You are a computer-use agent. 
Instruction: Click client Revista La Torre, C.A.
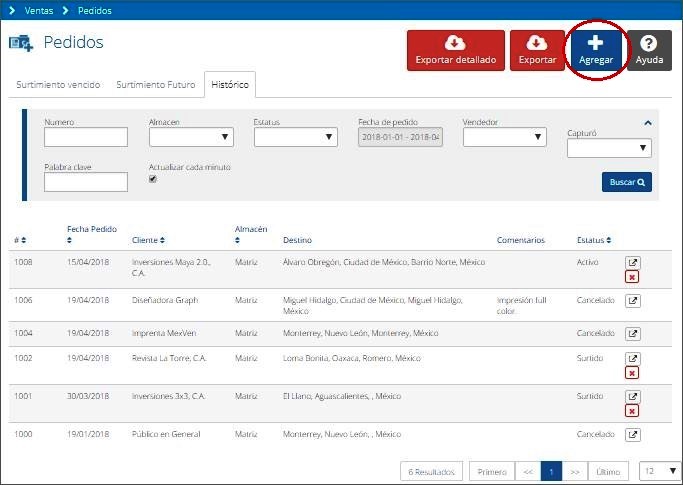coord(169,358)
